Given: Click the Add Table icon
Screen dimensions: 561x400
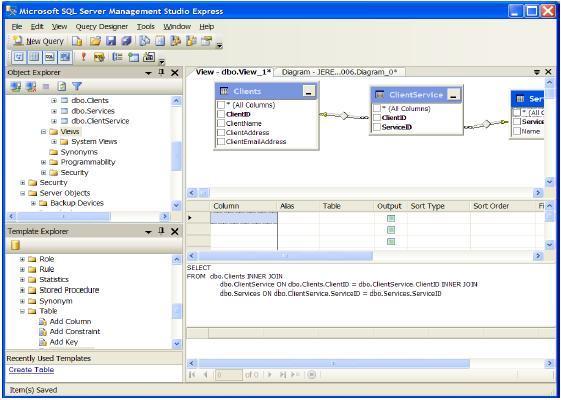Looking at the screenshot, I should click(133, 57).
